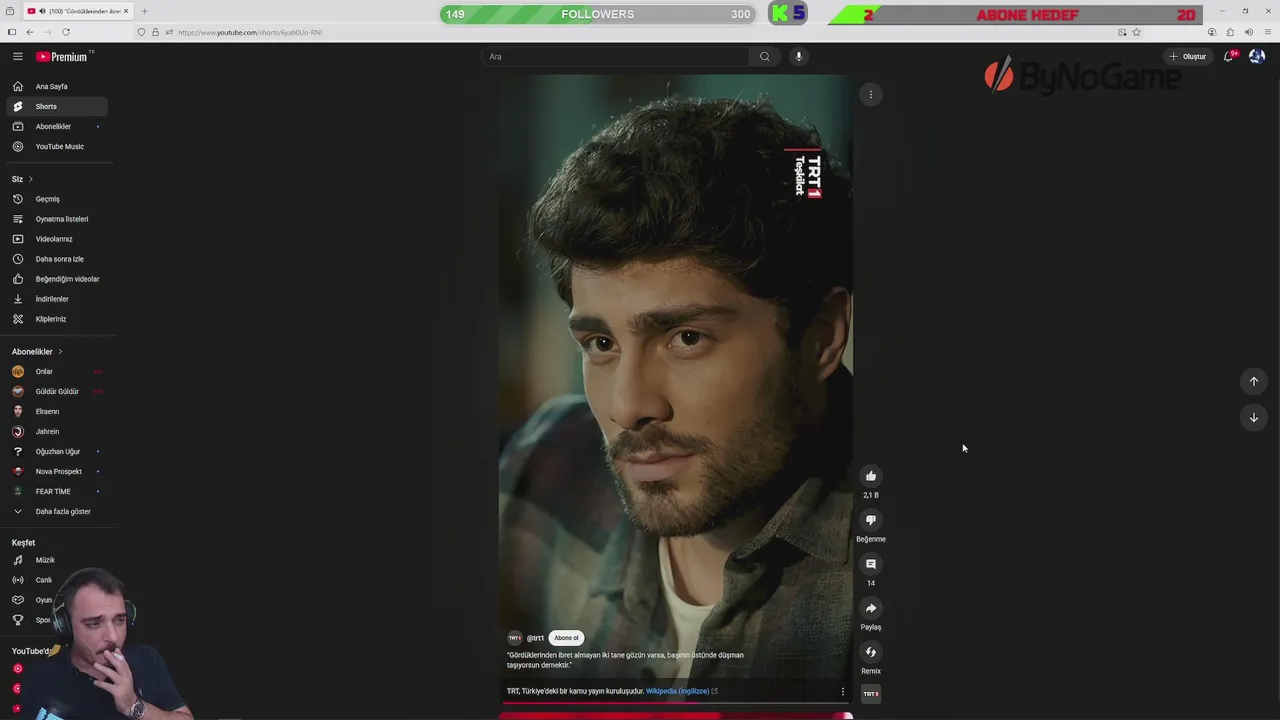This screenshot has height=720, width=1280.
Task: Go to the next short
Action: tap(1254, 417)
